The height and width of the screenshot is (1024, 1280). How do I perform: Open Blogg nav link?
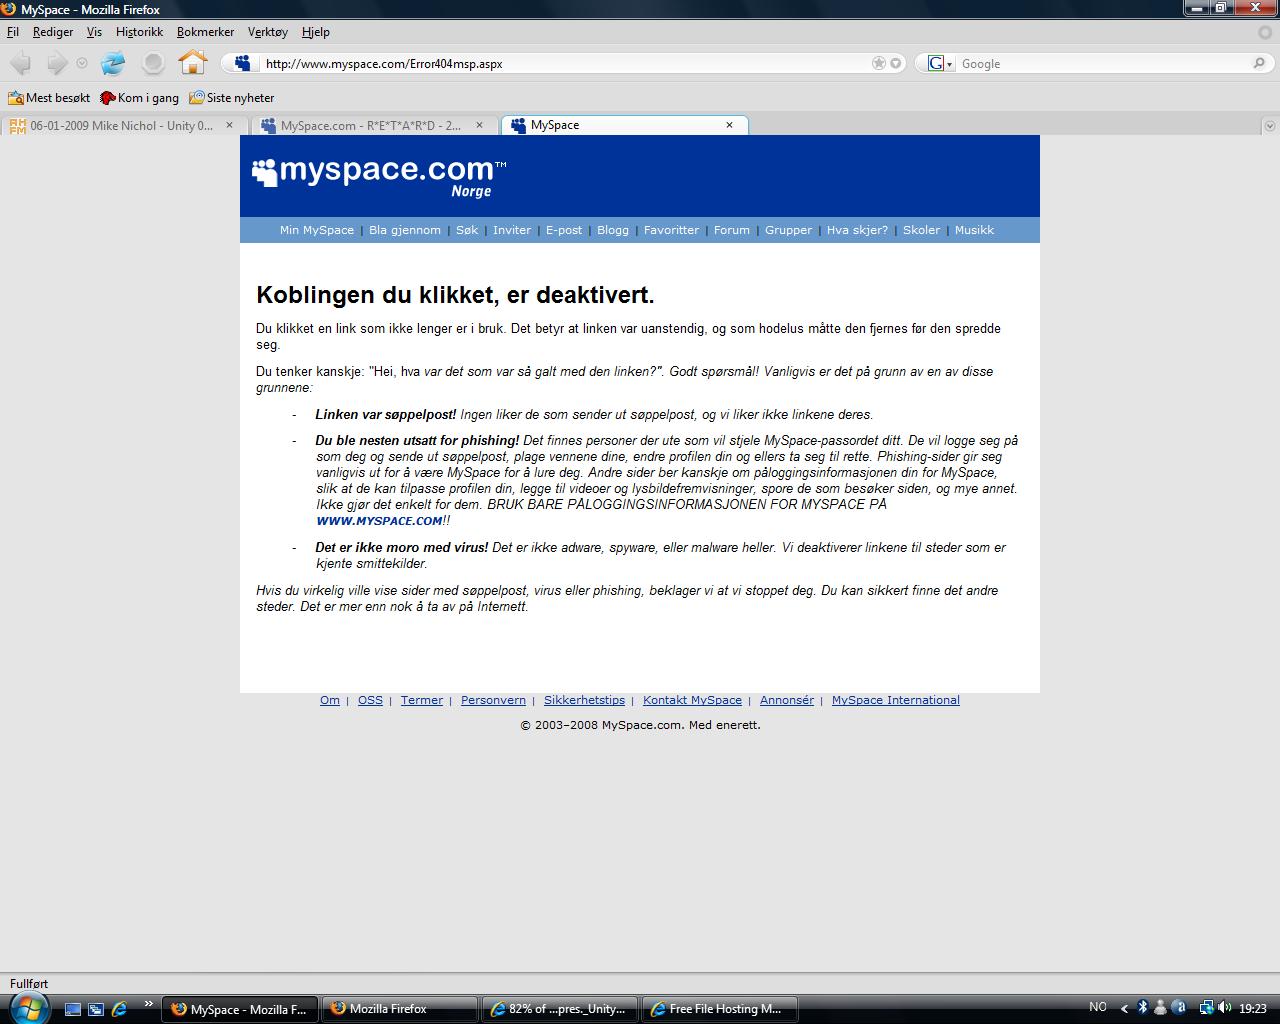(x=613, y=230)
